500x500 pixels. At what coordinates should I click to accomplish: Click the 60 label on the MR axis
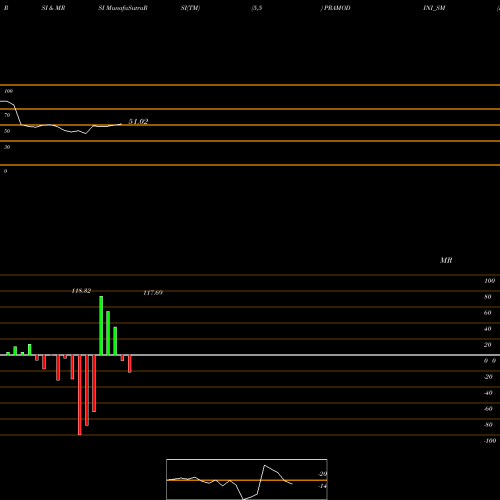[488, 313]
